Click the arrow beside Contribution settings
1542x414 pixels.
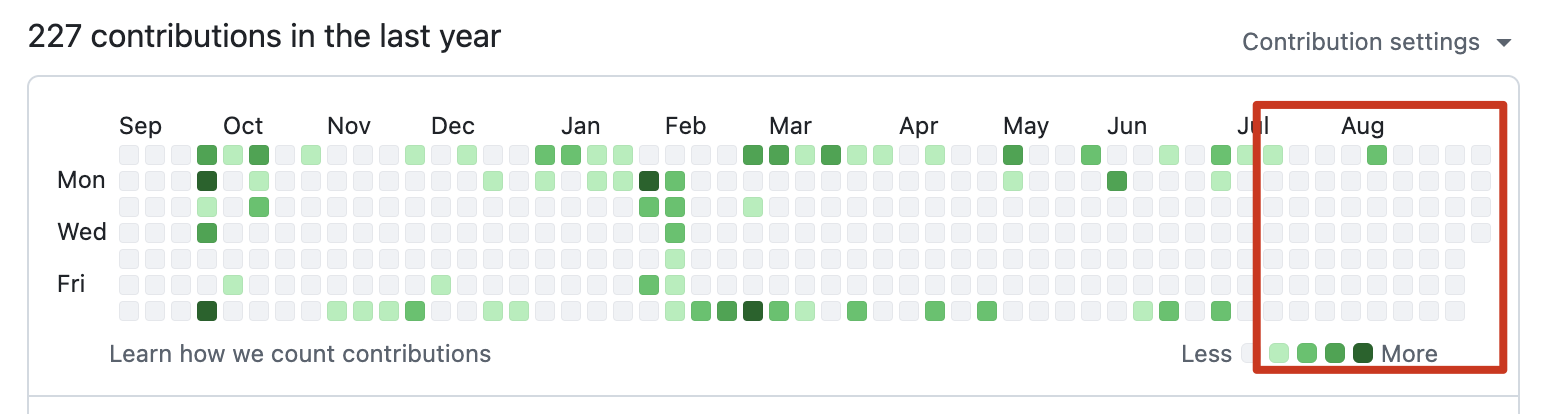(x=1503, y=43)
